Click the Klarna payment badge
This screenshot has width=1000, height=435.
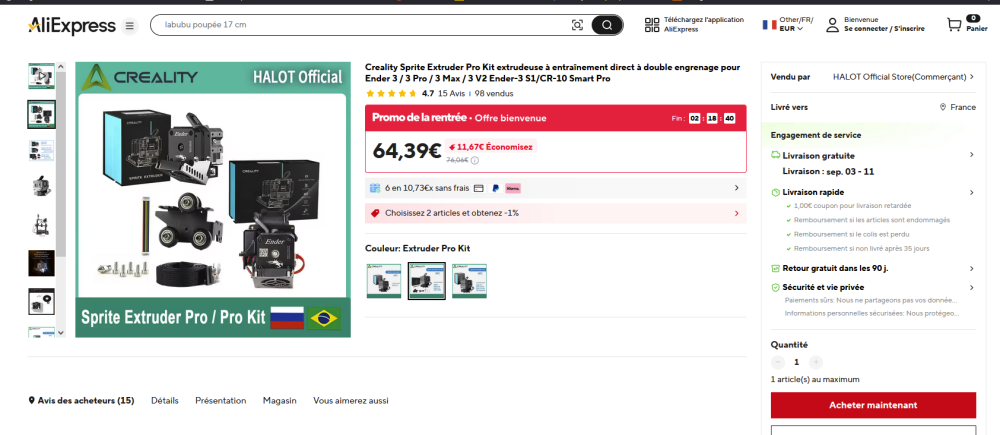point(513,188)
